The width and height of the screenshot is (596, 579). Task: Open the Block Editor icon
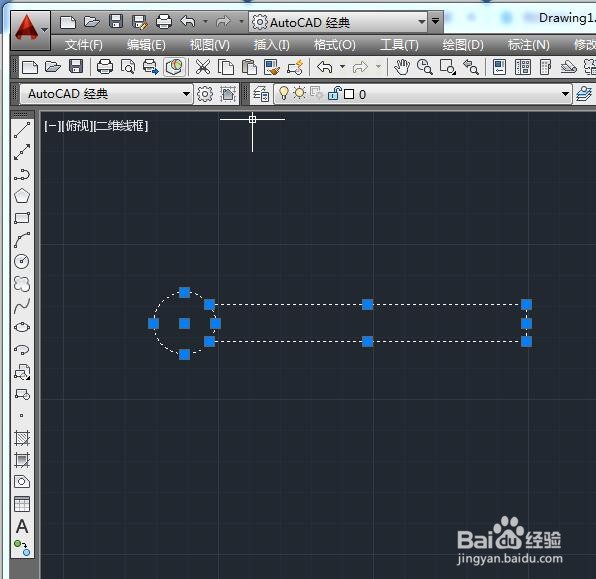pos(295,67)
